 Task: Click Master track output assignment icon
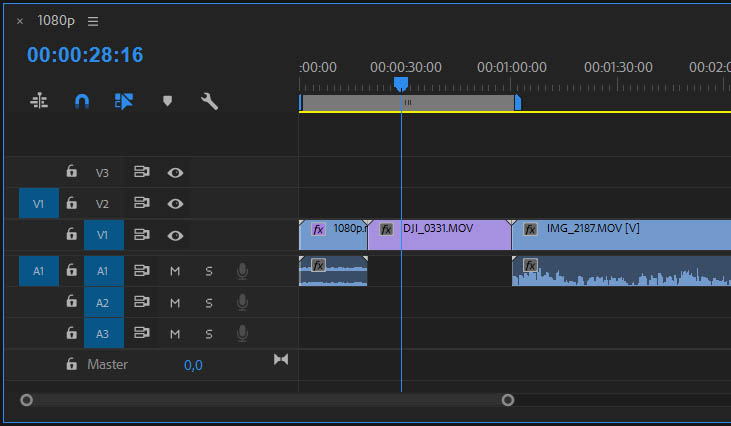tap(281, 359)
